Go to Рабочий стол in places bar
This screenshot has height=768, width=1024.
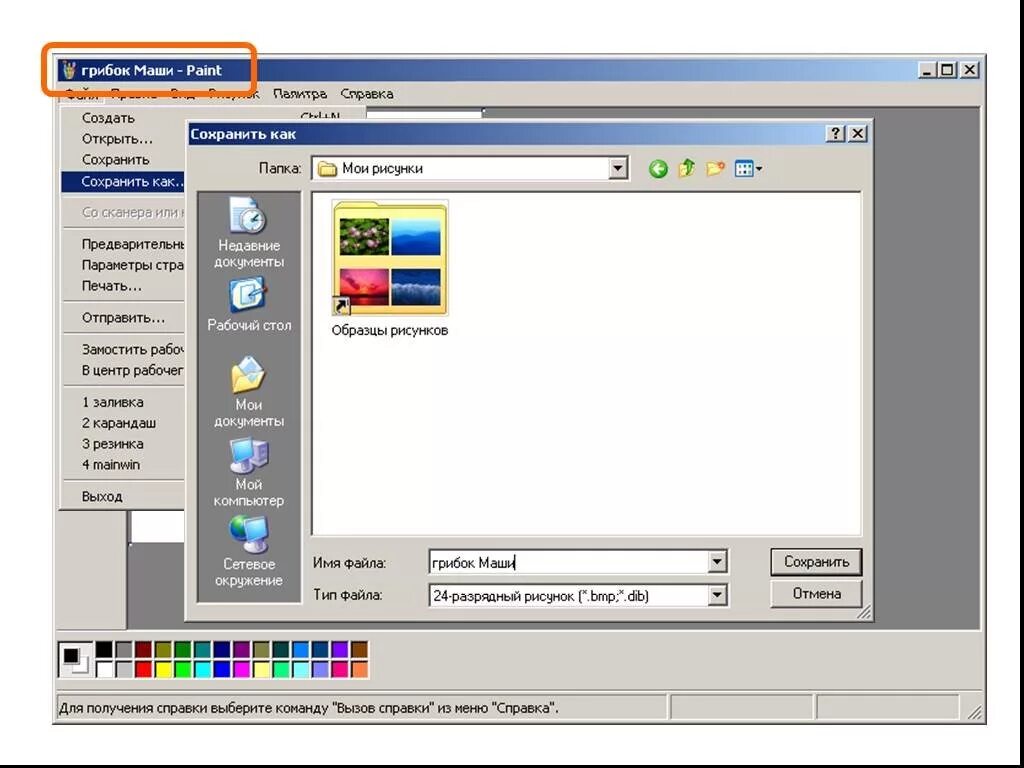(x=249, y=305)
